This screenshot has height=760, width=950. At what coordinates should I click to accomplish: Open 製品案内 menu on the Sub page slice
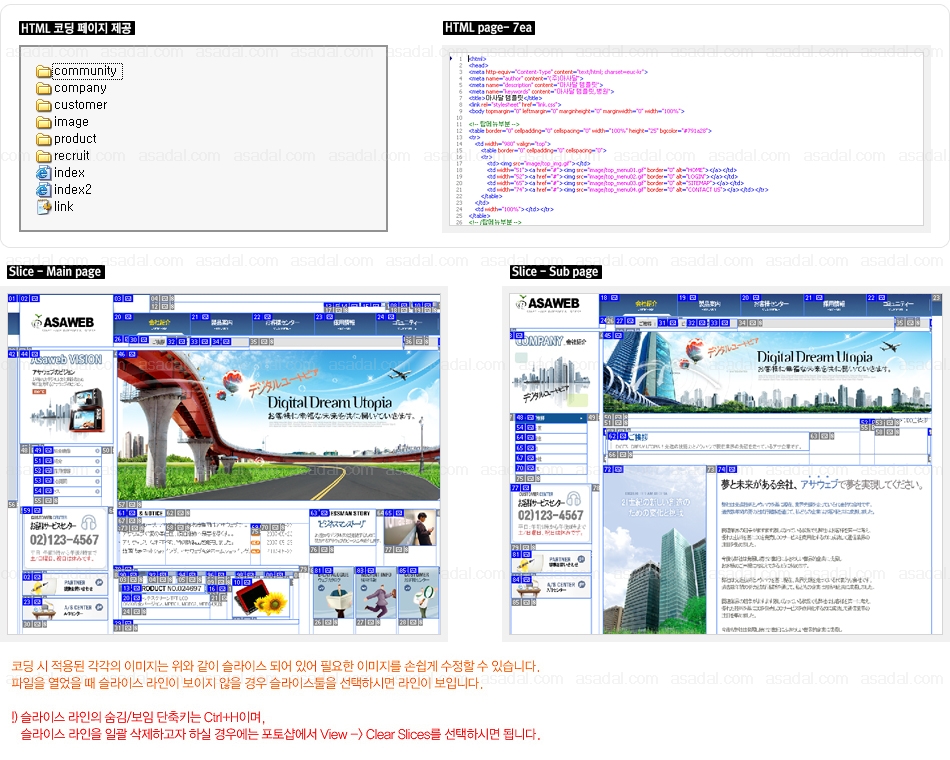coord(709,304)
